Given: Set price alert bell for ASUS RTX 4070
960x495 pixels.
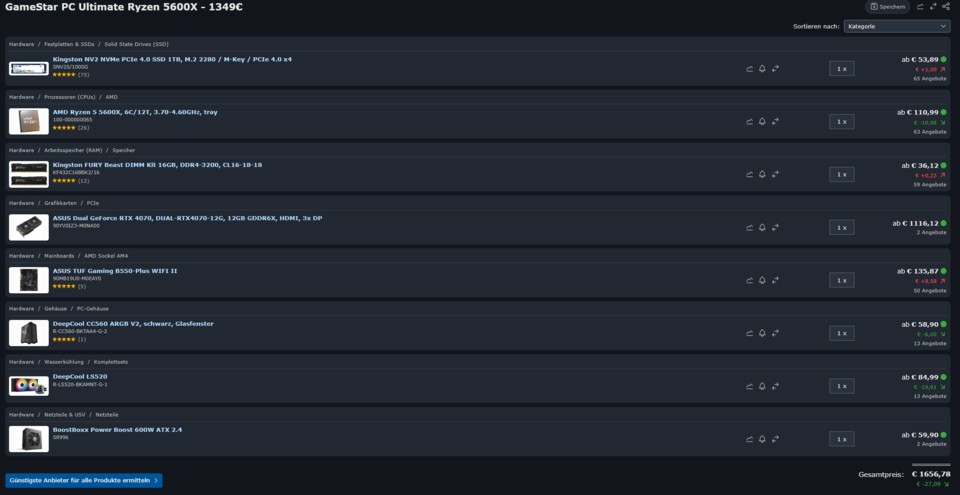Looking at the screenshot, I should [762, 227].
